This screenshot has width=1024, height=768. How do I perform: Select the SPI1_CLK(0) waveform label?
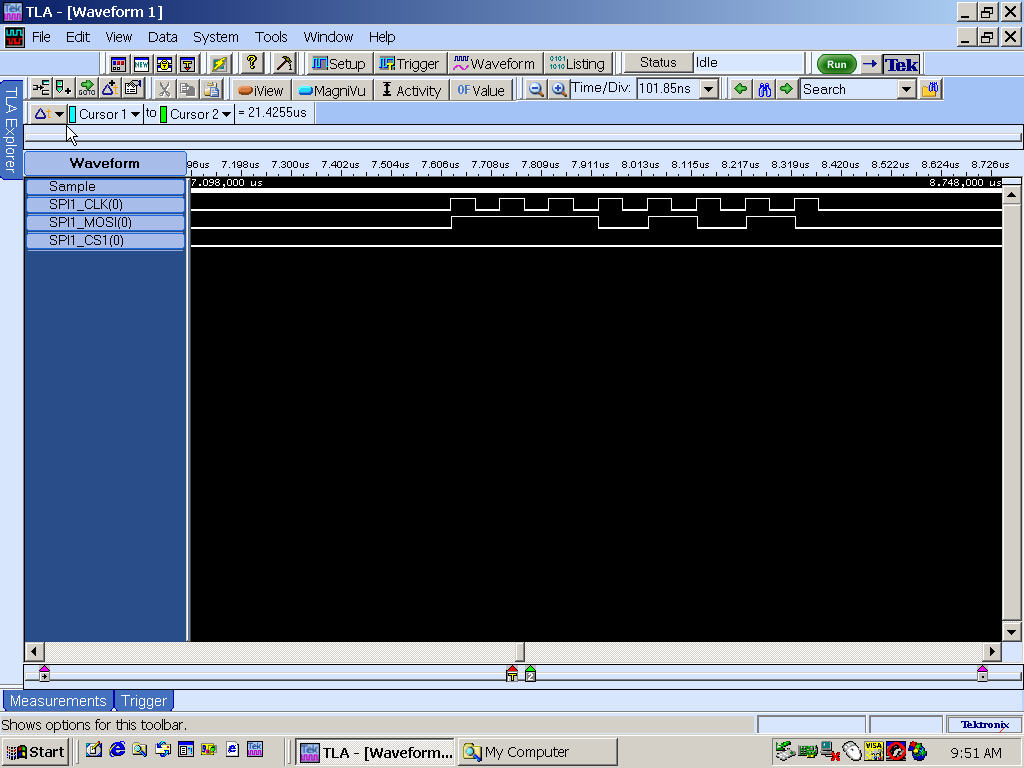tap(105, 204)
